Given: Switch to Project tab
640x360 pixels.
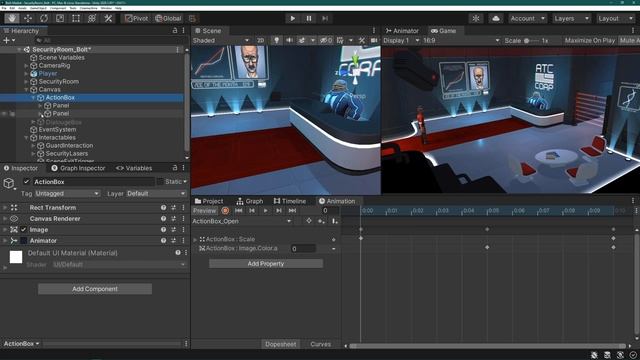Looking at the screenshot, I should [x=209, y=201].
